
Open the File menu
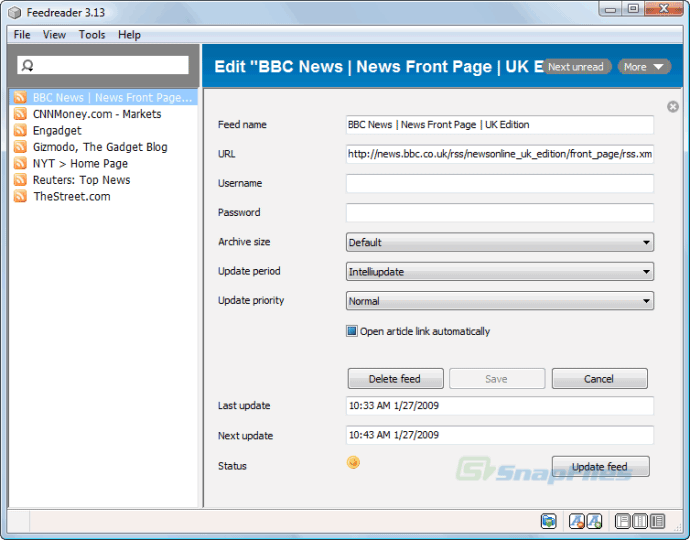(22, 35)
